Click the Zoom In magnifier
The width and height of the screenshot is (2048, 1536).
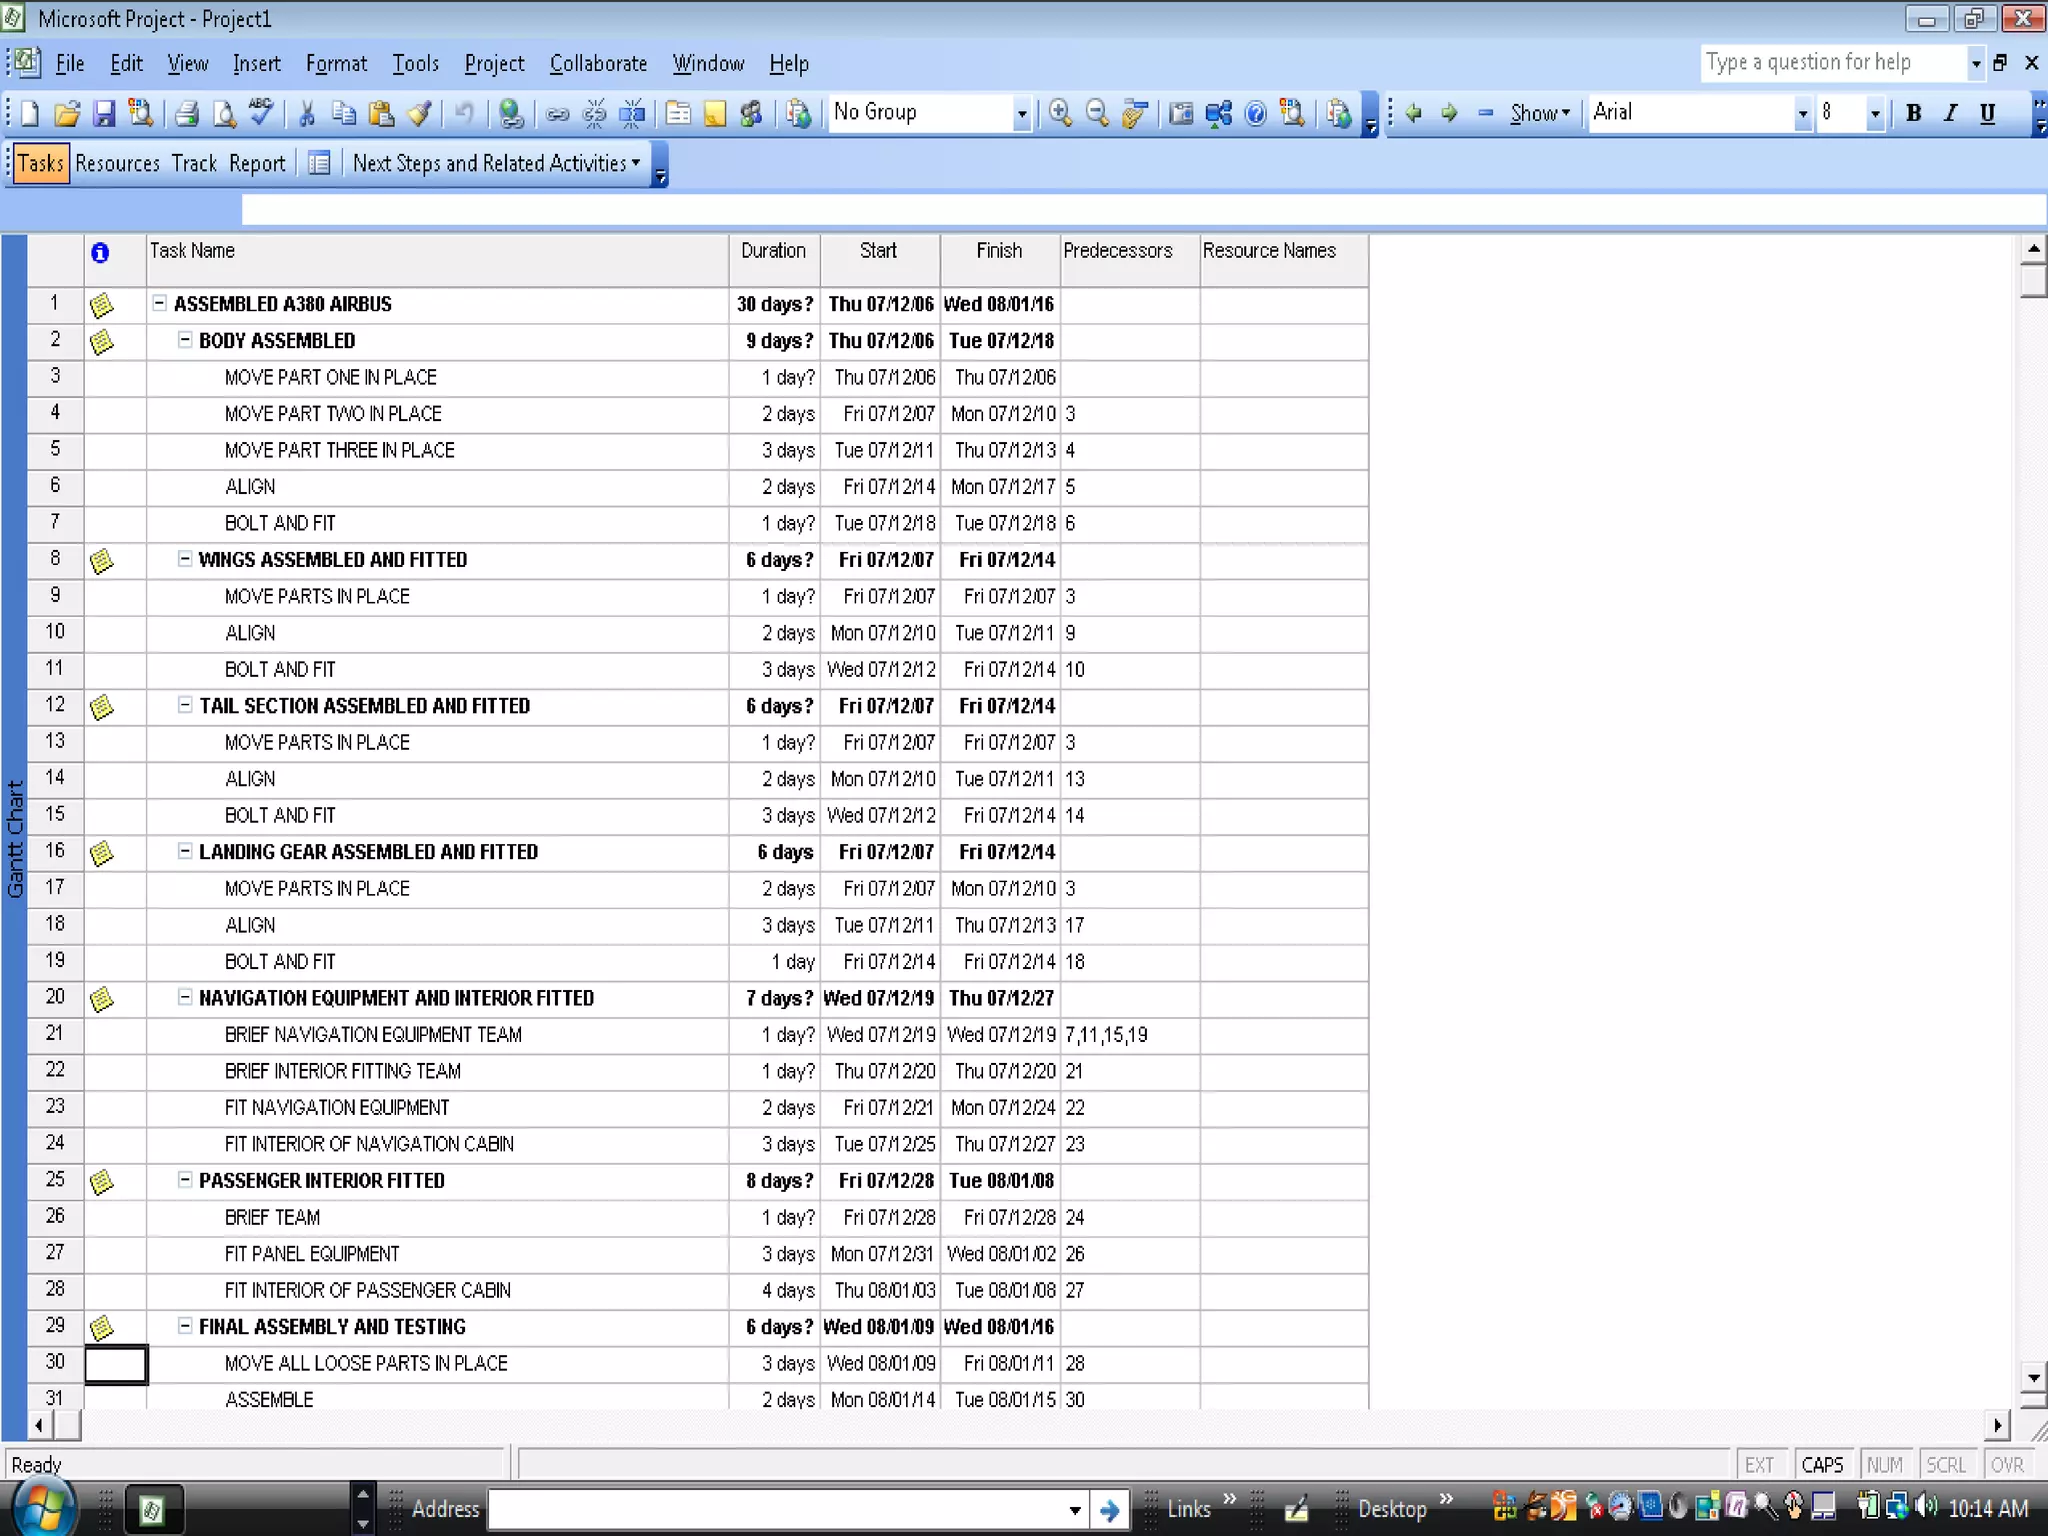coord(1060,114)
